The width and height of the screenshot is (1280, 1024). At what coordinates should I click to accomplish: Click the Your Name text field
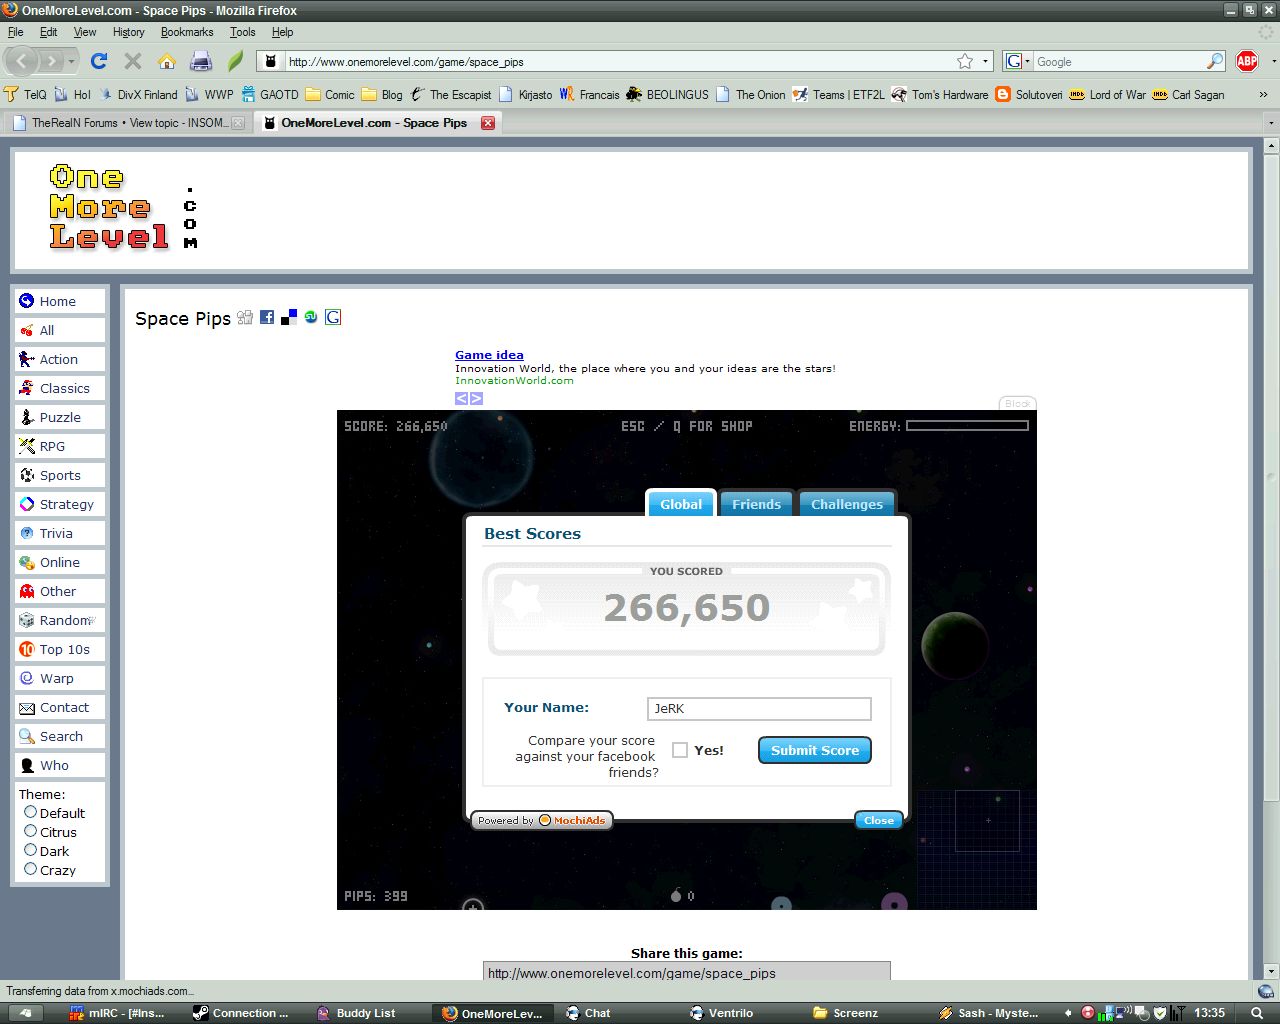[759, 709]
